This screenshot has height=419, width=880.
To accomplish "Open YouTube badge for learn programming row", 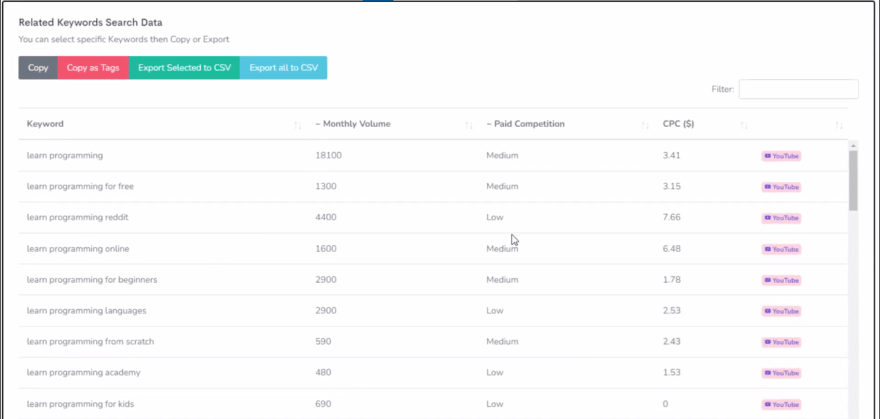I will pyautogui.click(x=781, y=156).
